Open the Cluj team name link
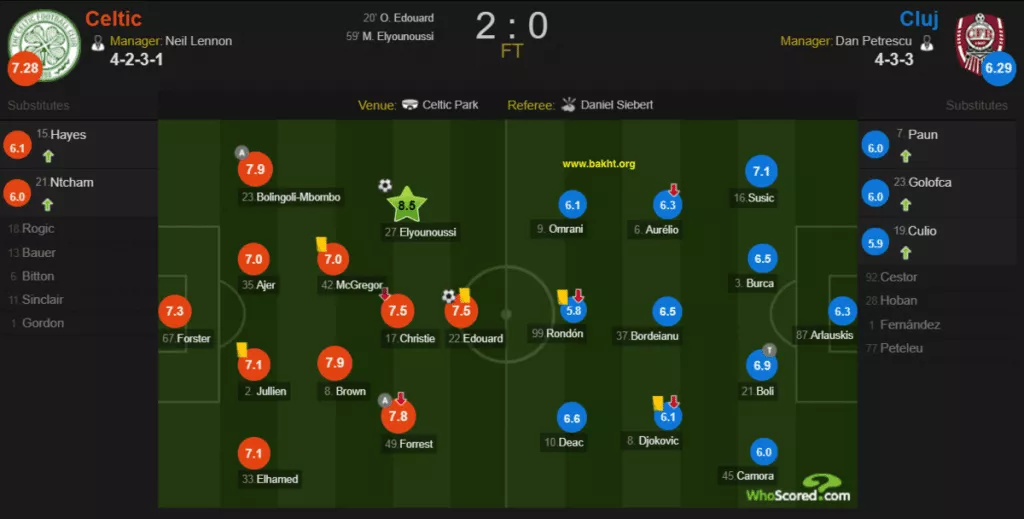Viewport: 1024px width, 519px height. 918,18
